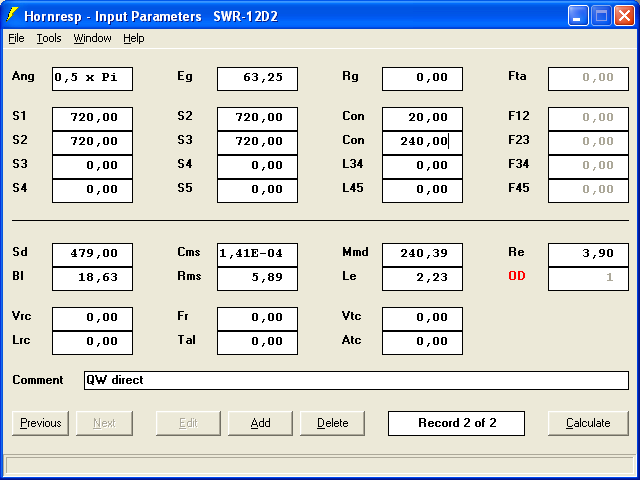Click the Hornresp lightning icon in the title bar

[13, 15]
